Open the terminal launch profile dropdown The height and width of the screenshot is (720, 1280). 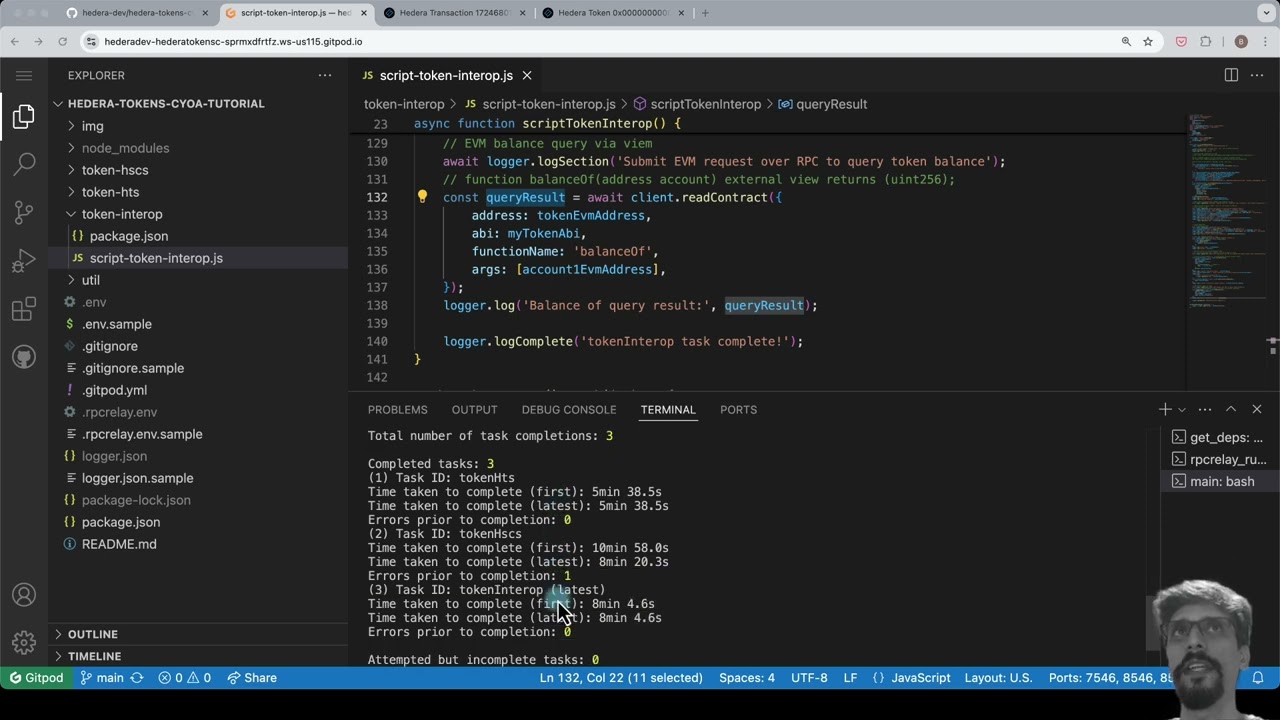[x=1182, y=409]
